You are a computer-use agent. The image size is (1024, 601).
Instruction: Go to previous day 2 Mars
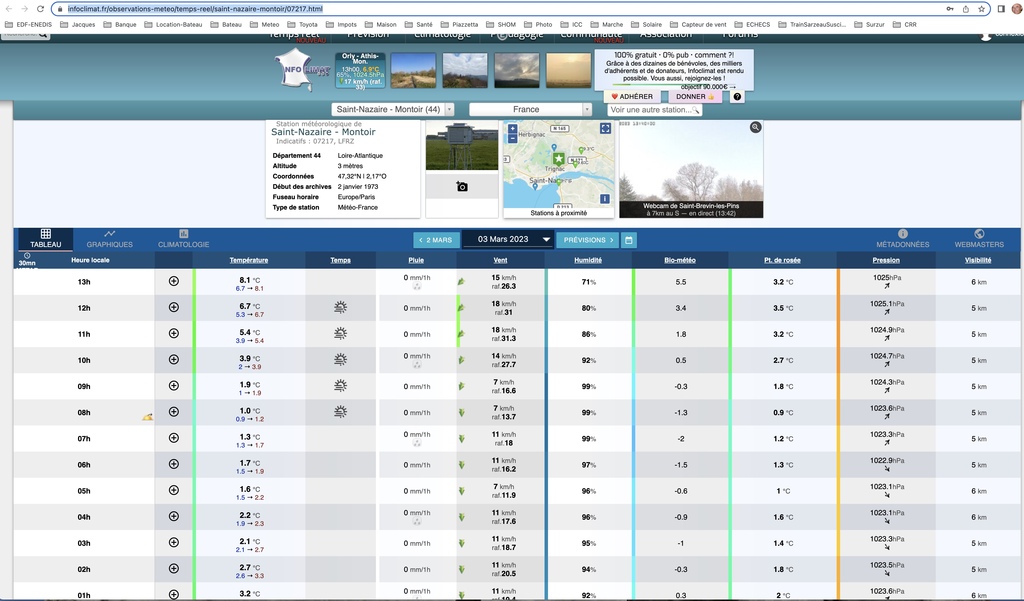pos(436,240)
